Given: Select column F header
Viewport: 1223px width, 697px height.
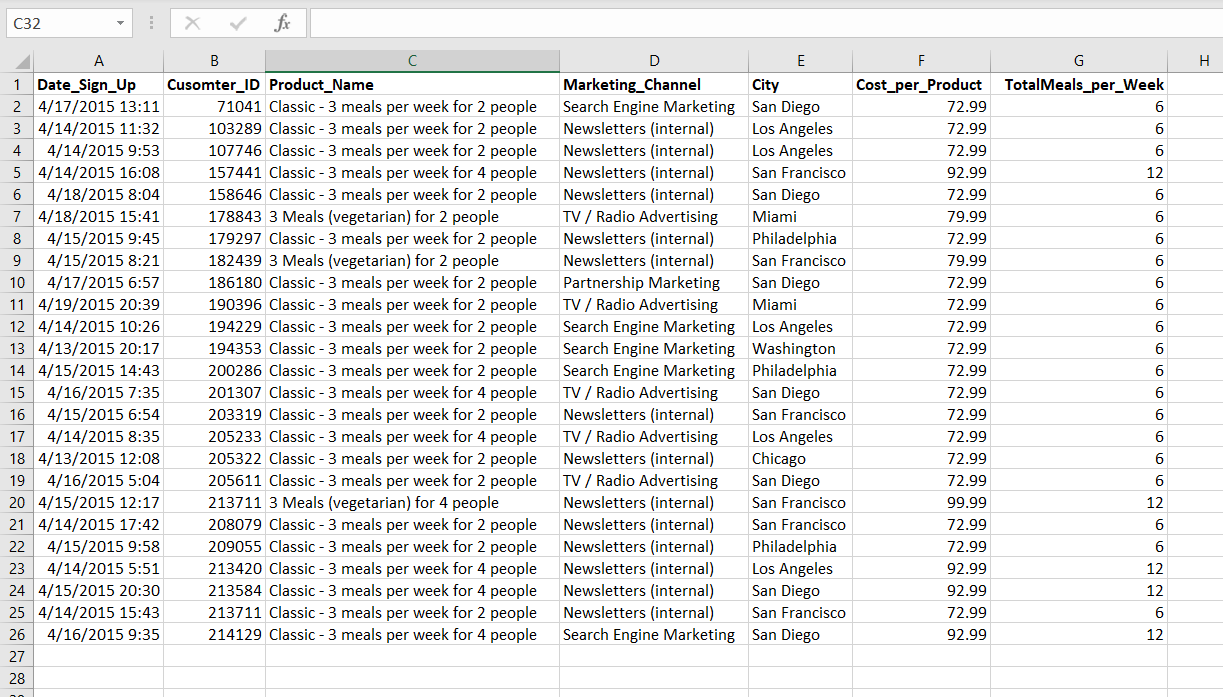Looking at the screenshot, I should 921,62.
